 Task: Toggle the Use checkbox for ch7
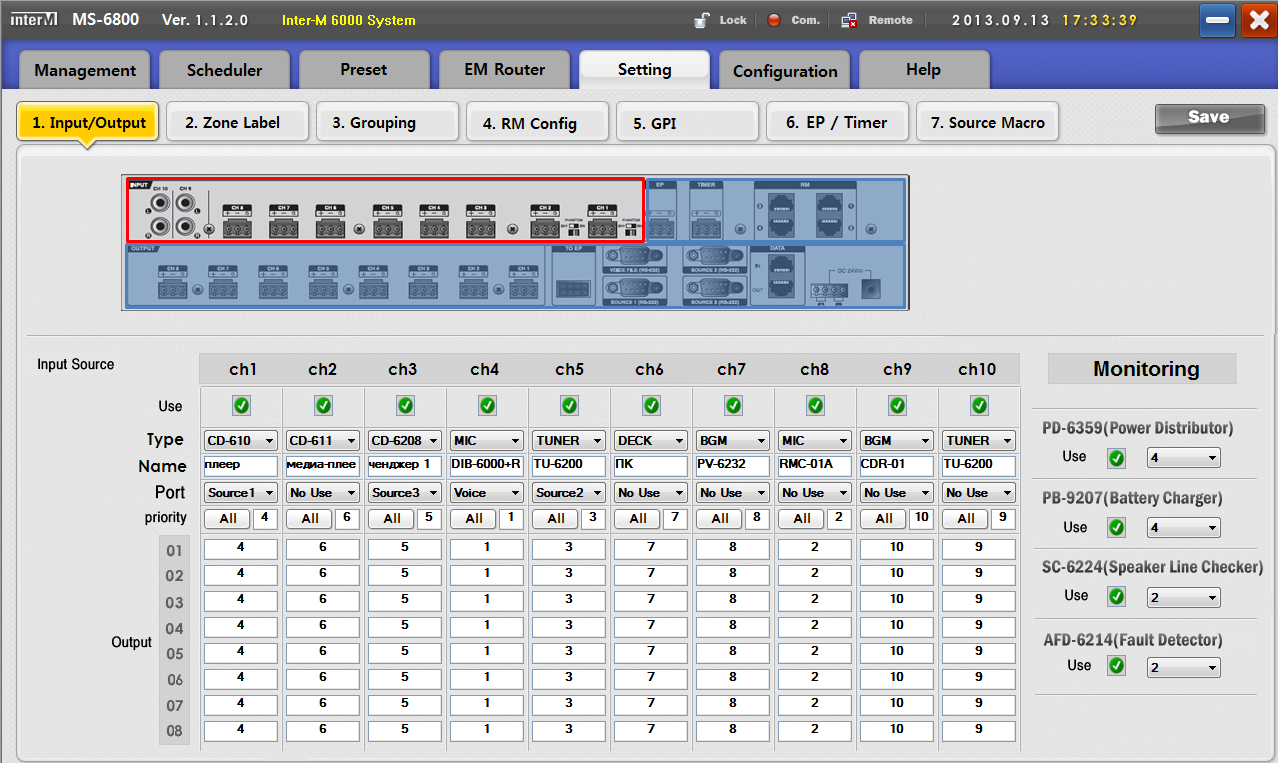coord(733,405)
